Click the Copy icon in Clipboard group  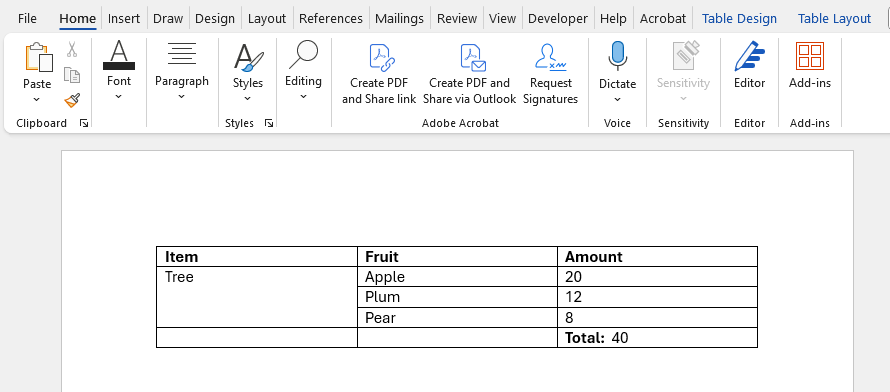[72, 75]
